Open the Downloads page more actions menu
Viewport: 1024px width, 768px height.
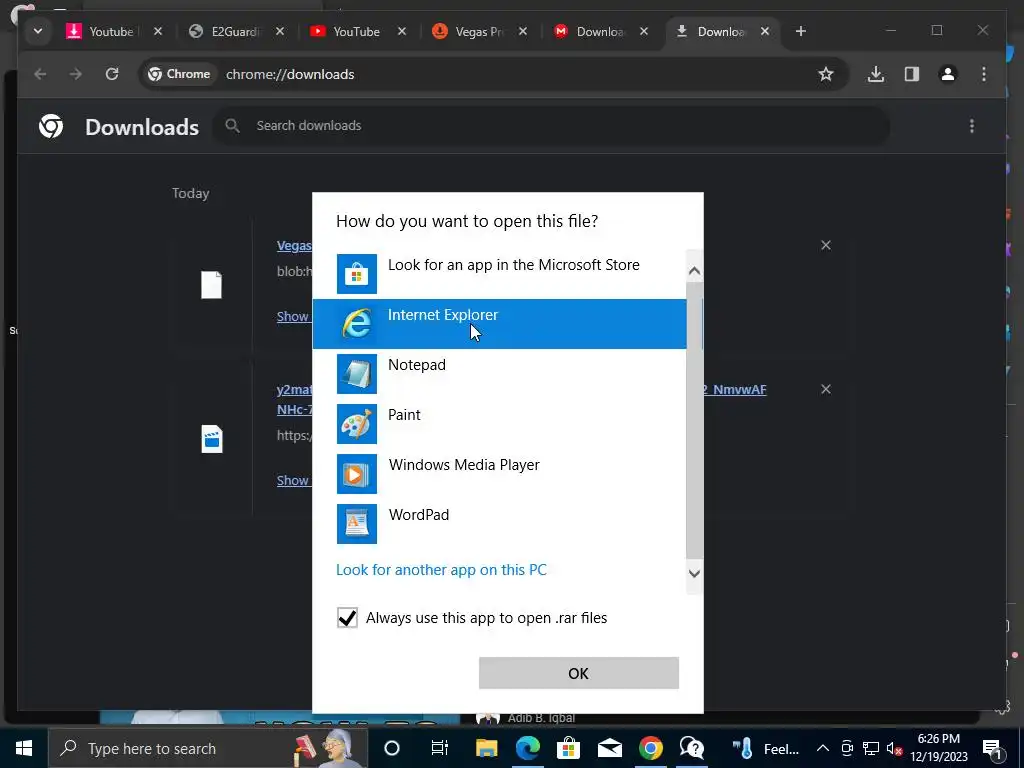point(972,126)
